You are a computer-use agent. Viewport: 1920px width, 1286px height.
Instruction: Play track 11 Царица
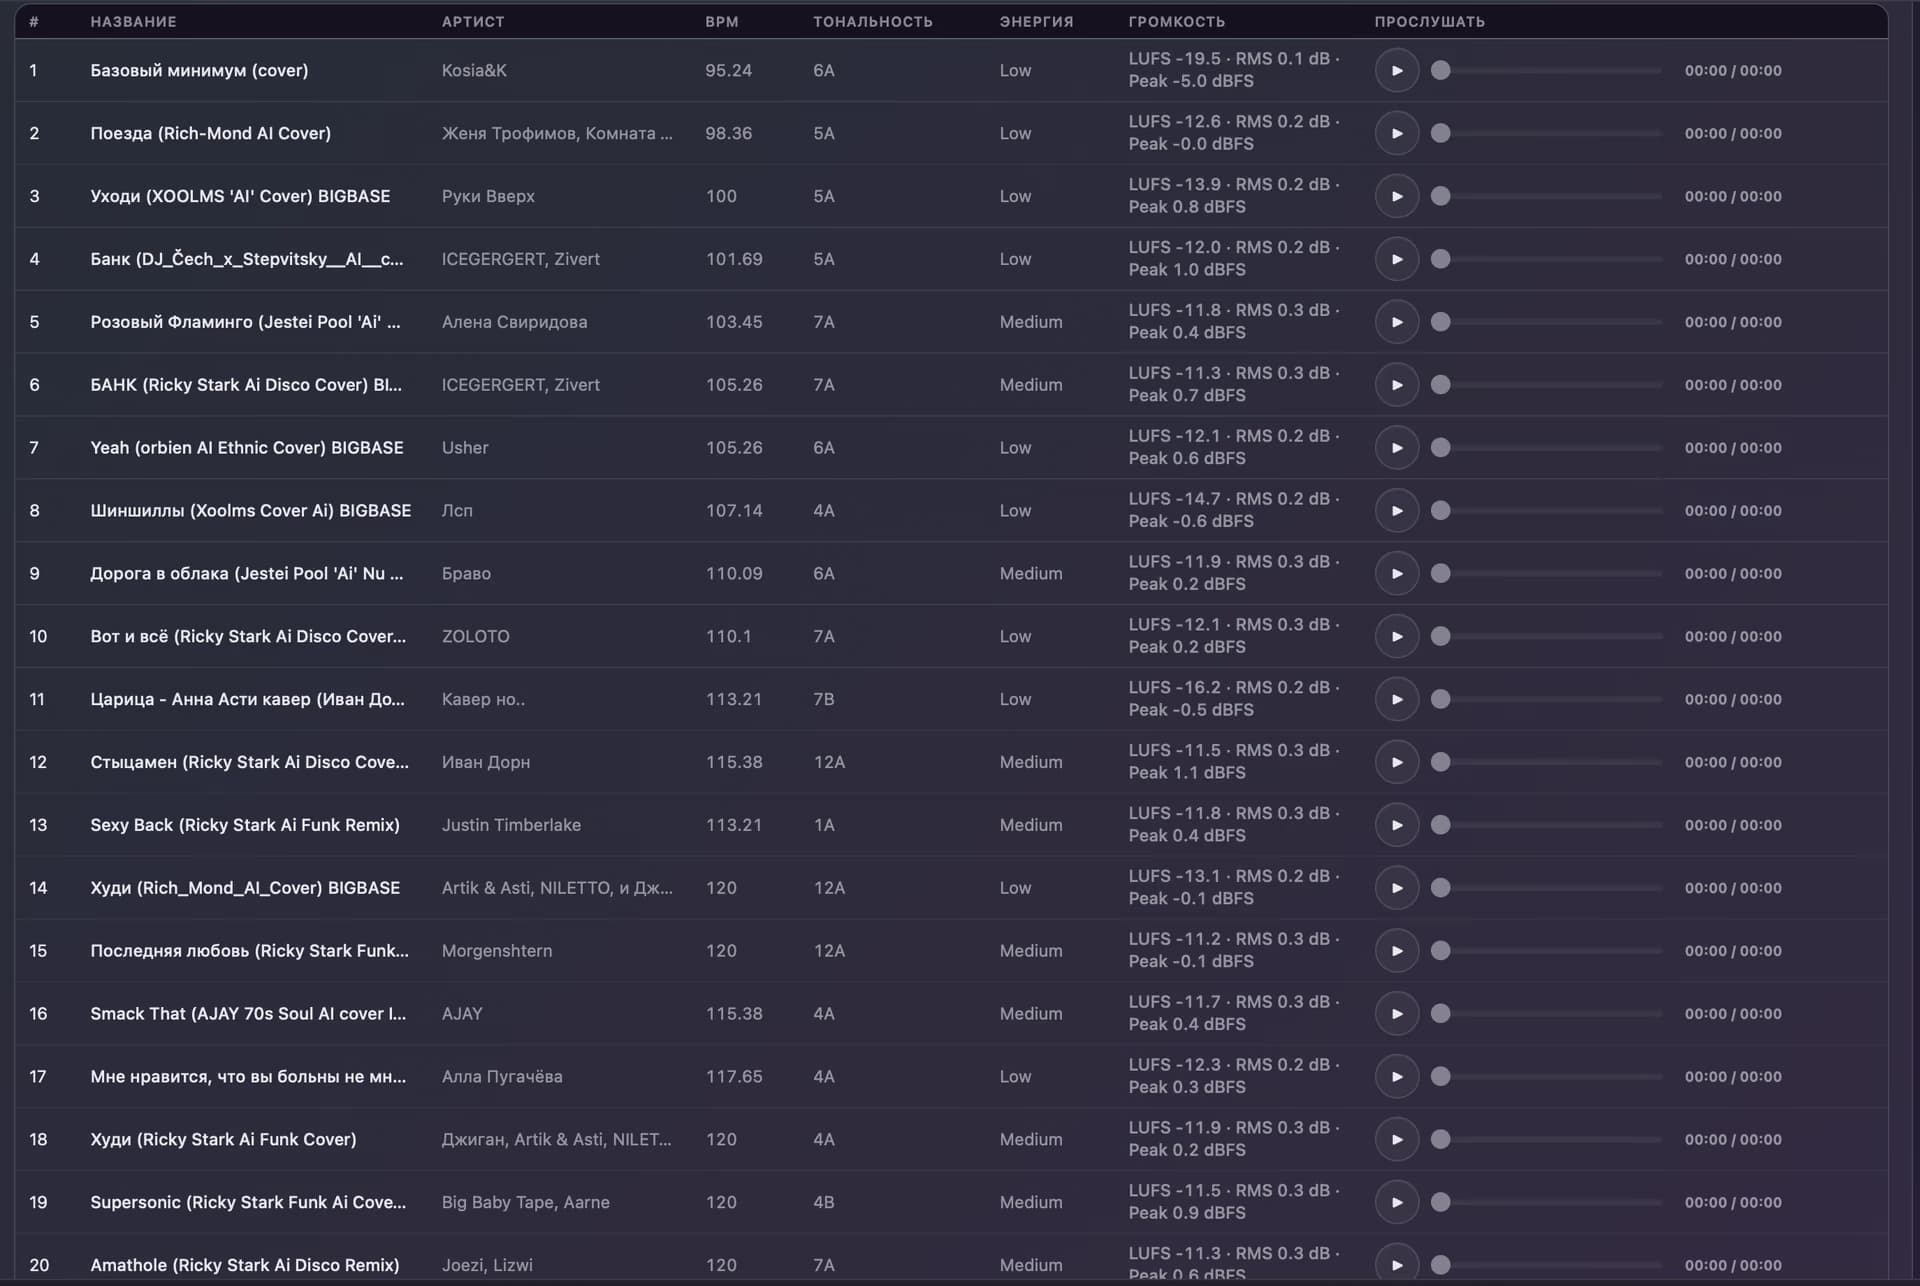coord(1396,699)
